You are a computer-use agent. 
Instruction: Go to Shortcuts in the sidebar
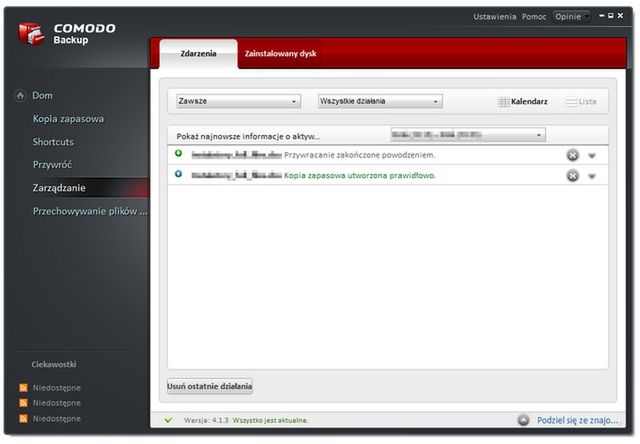click(53, 142)
